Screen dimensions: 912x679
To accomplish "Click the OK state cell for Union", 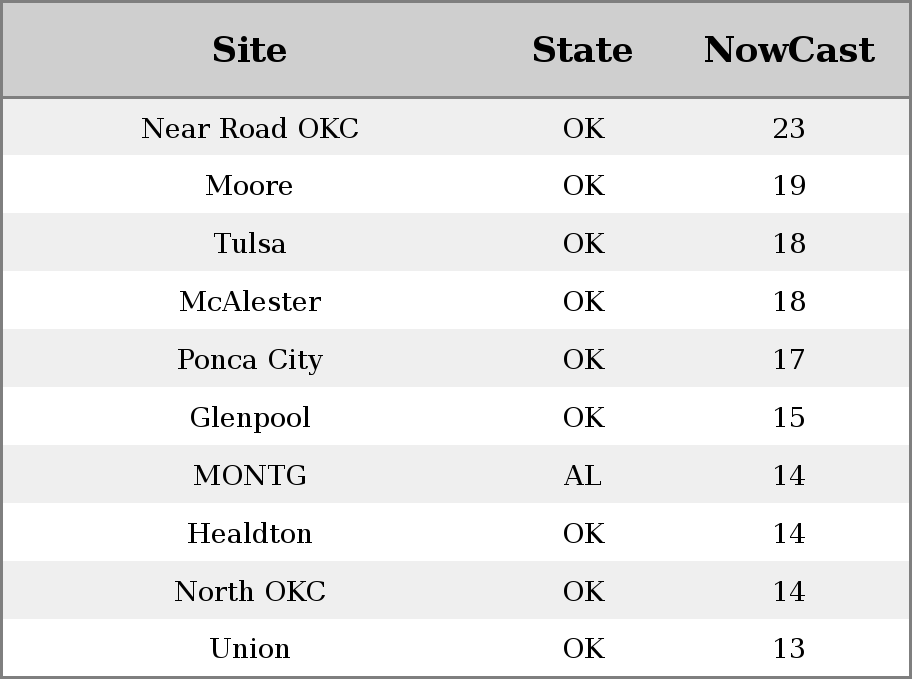I will 583,648.
